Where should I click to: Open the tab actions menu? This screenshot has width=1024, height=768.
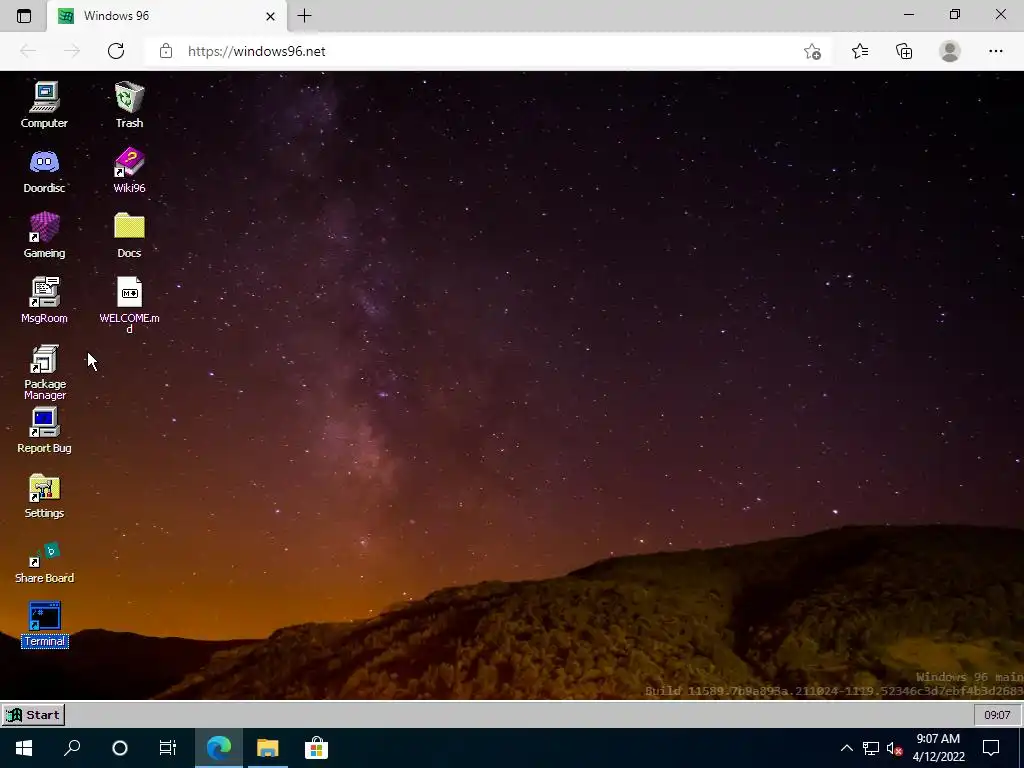pyautogui.click(x=24, y=16)
